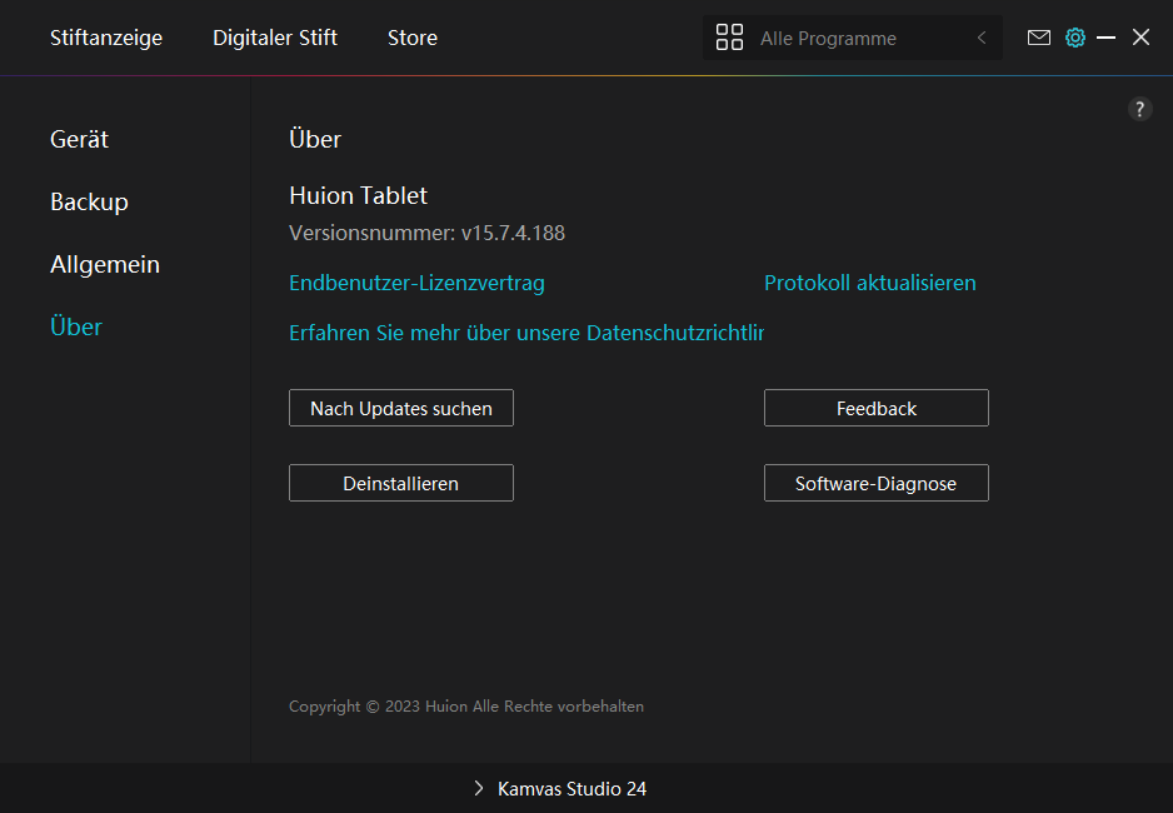
Task: Close the Huion Tablet window
Action: click(1141, 38)
